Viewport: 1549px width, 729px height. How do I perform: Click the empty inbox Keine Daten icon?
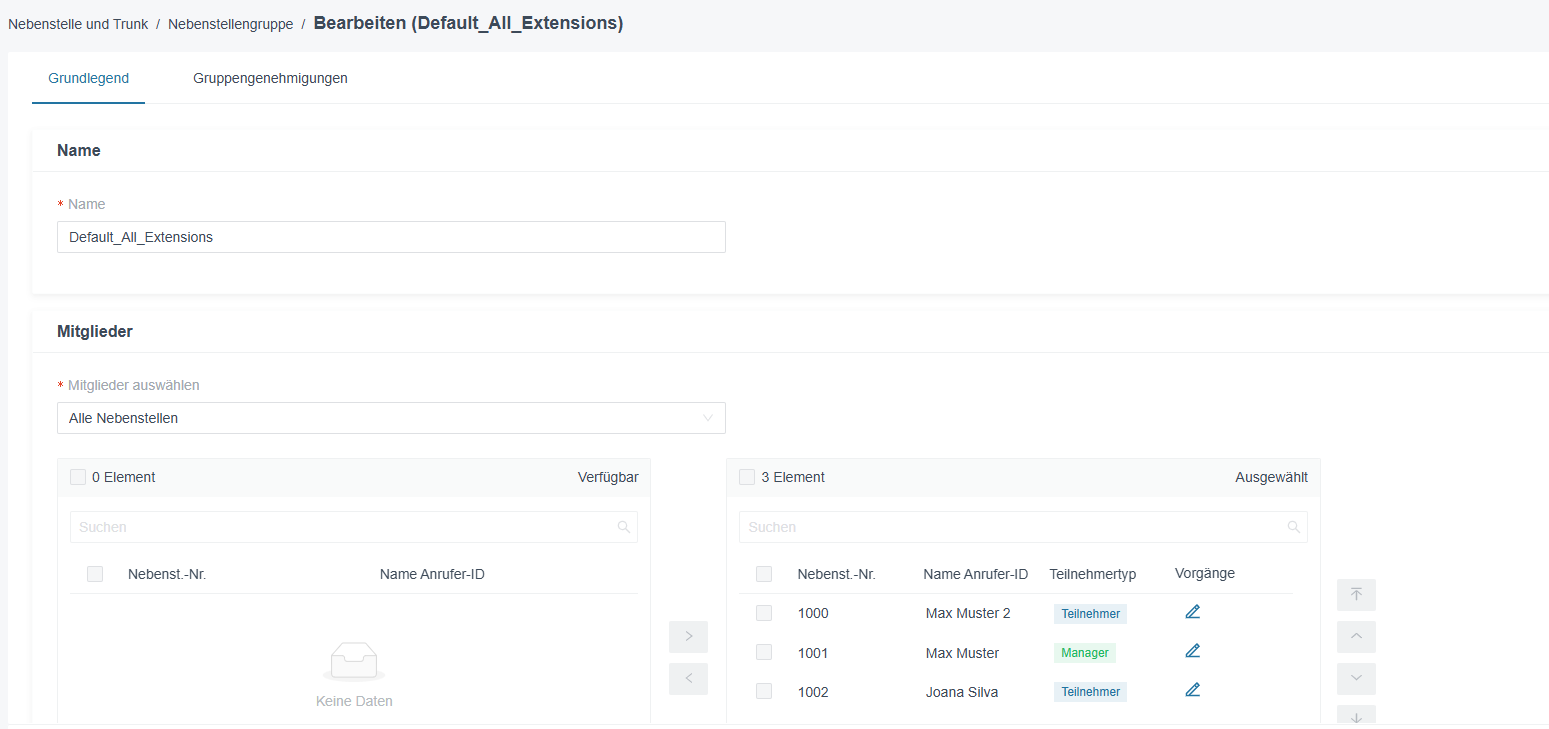point(354,662)
